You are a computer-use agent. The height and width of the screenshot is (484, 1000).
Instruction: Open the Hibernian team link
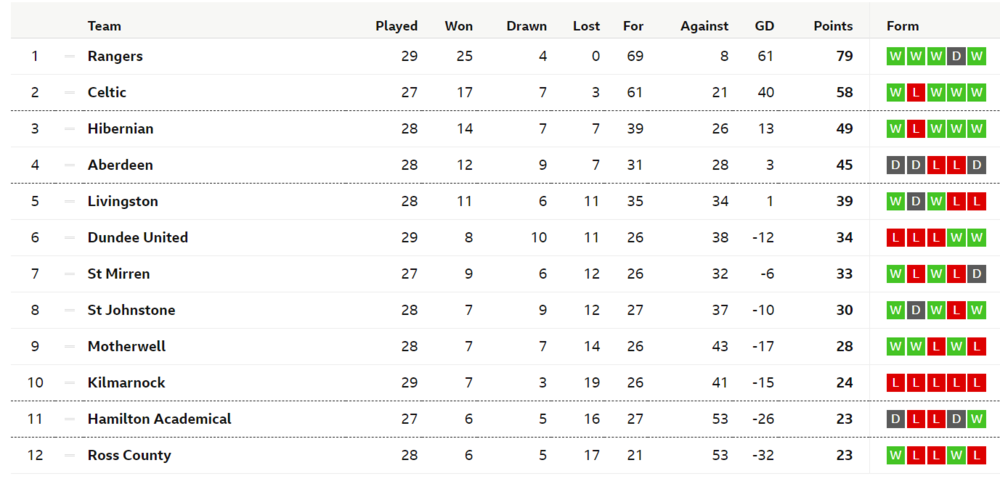pos(120,129)
